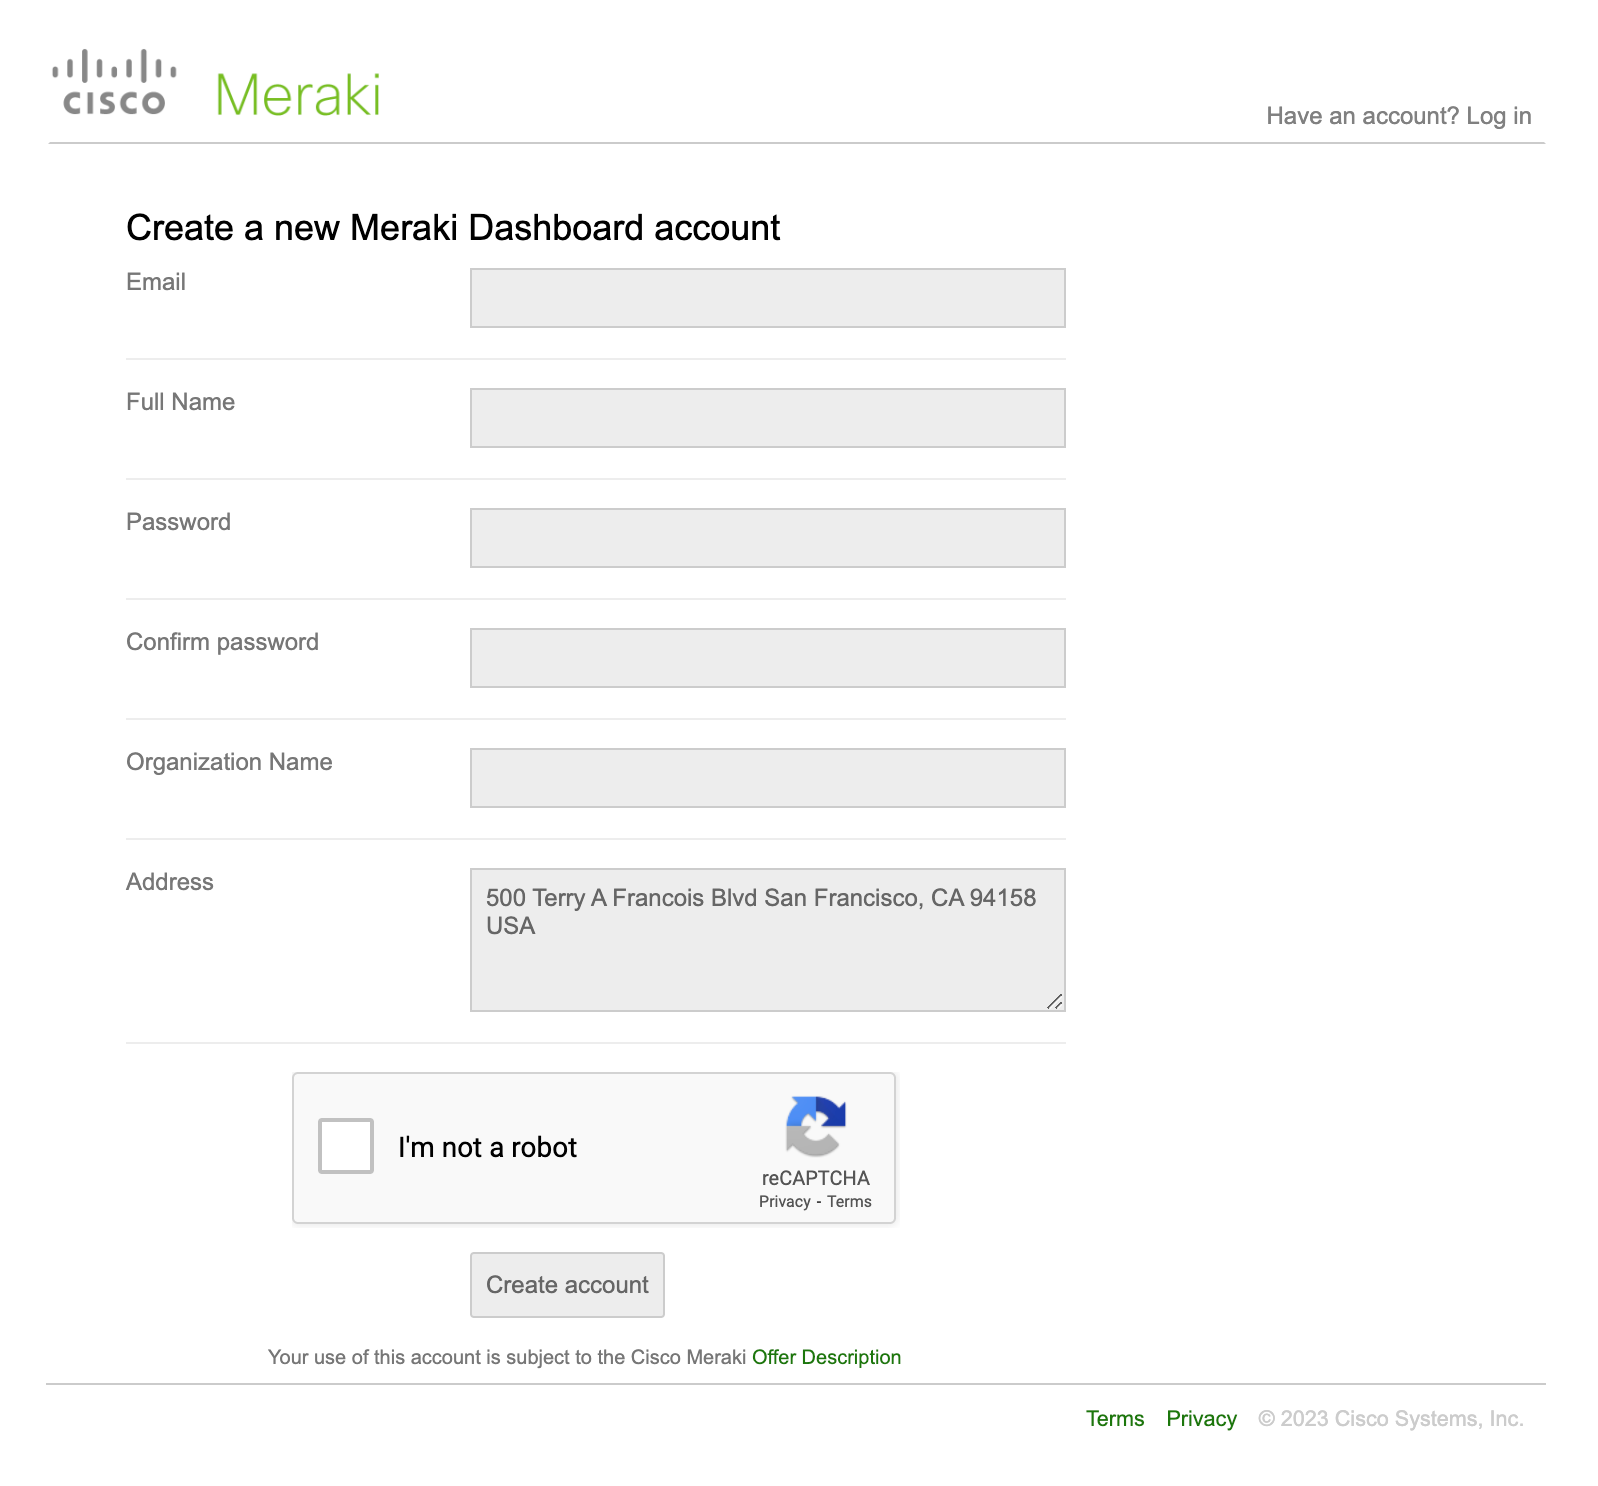Click the Create account button
This screenshot has width=1598, height=1486.
[567, 1285]
